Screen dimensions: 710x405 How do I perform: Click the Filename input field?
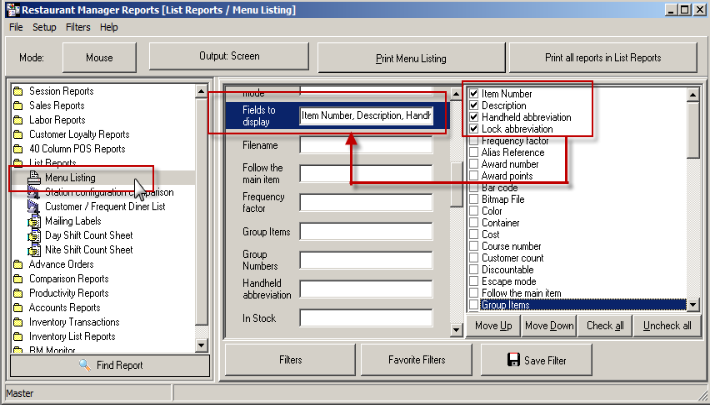[366, 145]
